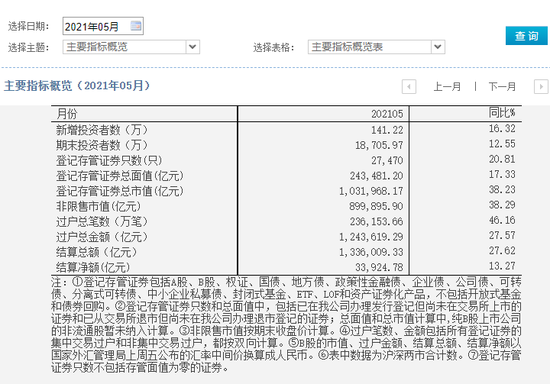Screen dimensions: 550x384
Task: Select the year-on-year value 27.57
Action: (x=502, y=235)
